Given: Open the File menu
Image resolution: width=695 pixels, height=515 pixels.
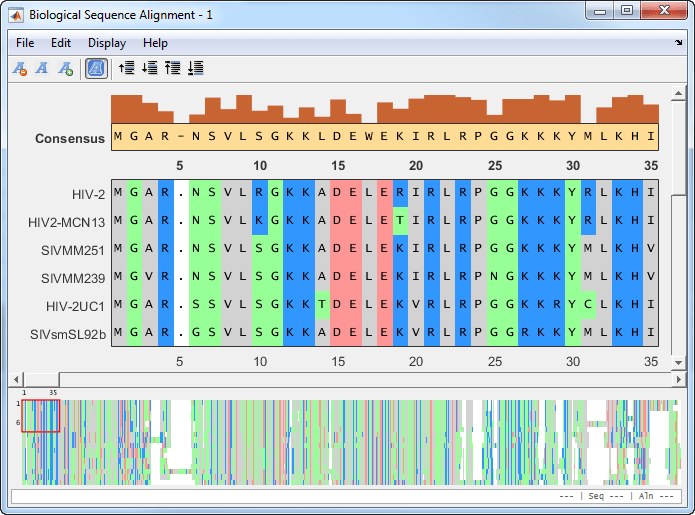Looking at the screenshot, I should pyautogui.click(x=25, y=43).
